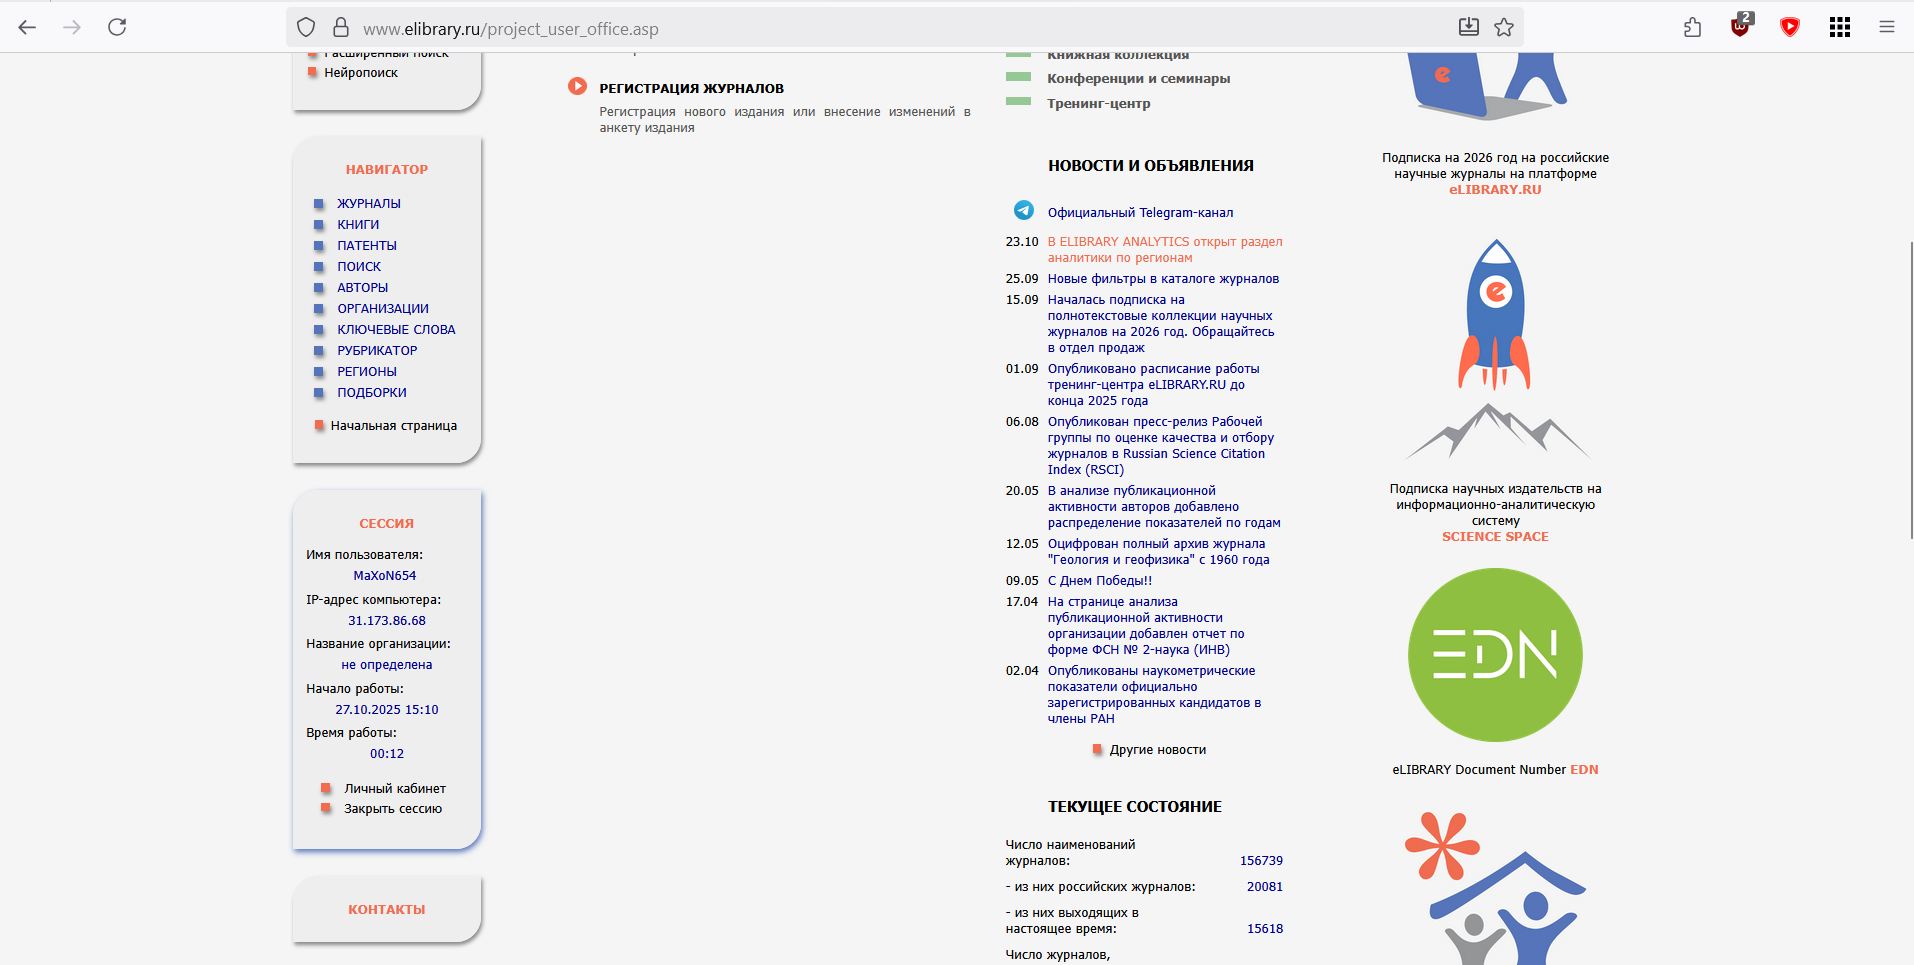Click the red shield extension icon
Viewport: 1914px width, 965px height.
[x=1790, y=27]
